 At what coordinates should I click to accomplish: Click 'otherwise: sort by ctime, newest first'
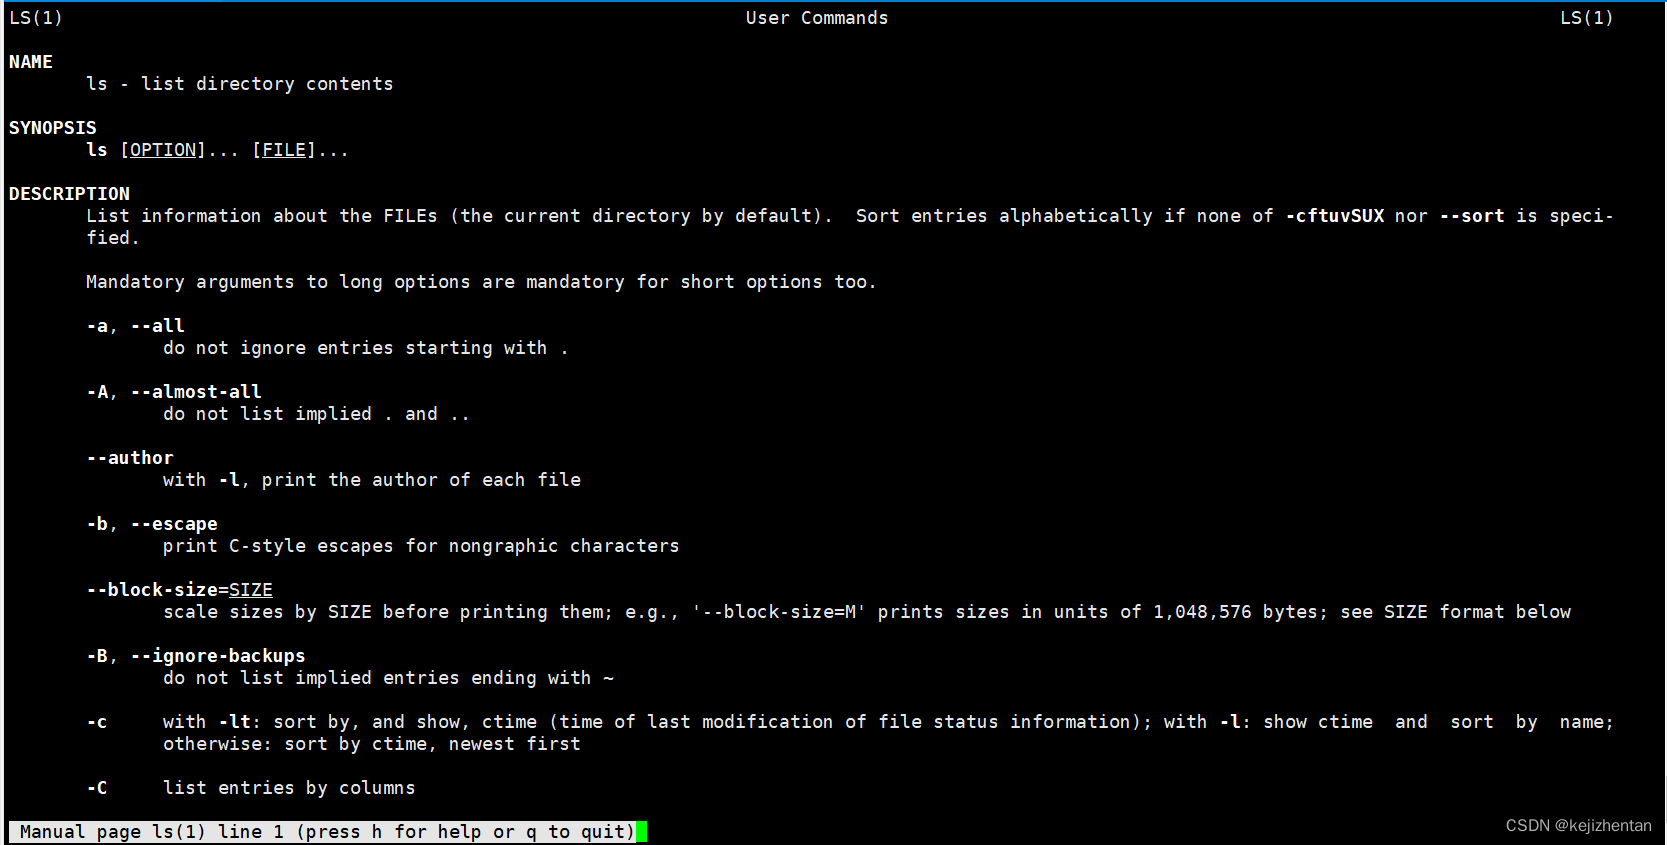(x=372, y=744)
